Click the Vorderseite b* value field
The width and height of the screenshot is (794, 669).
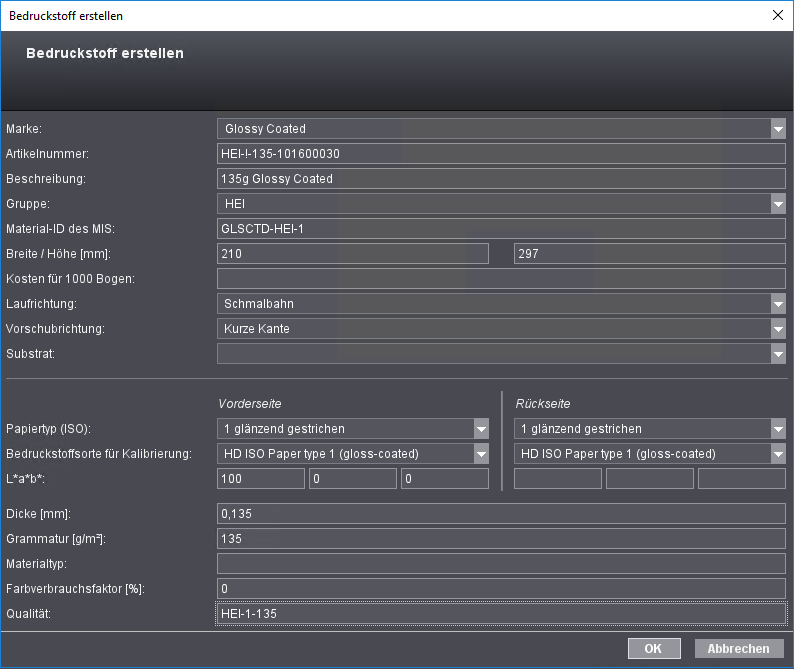pos(445,479)
